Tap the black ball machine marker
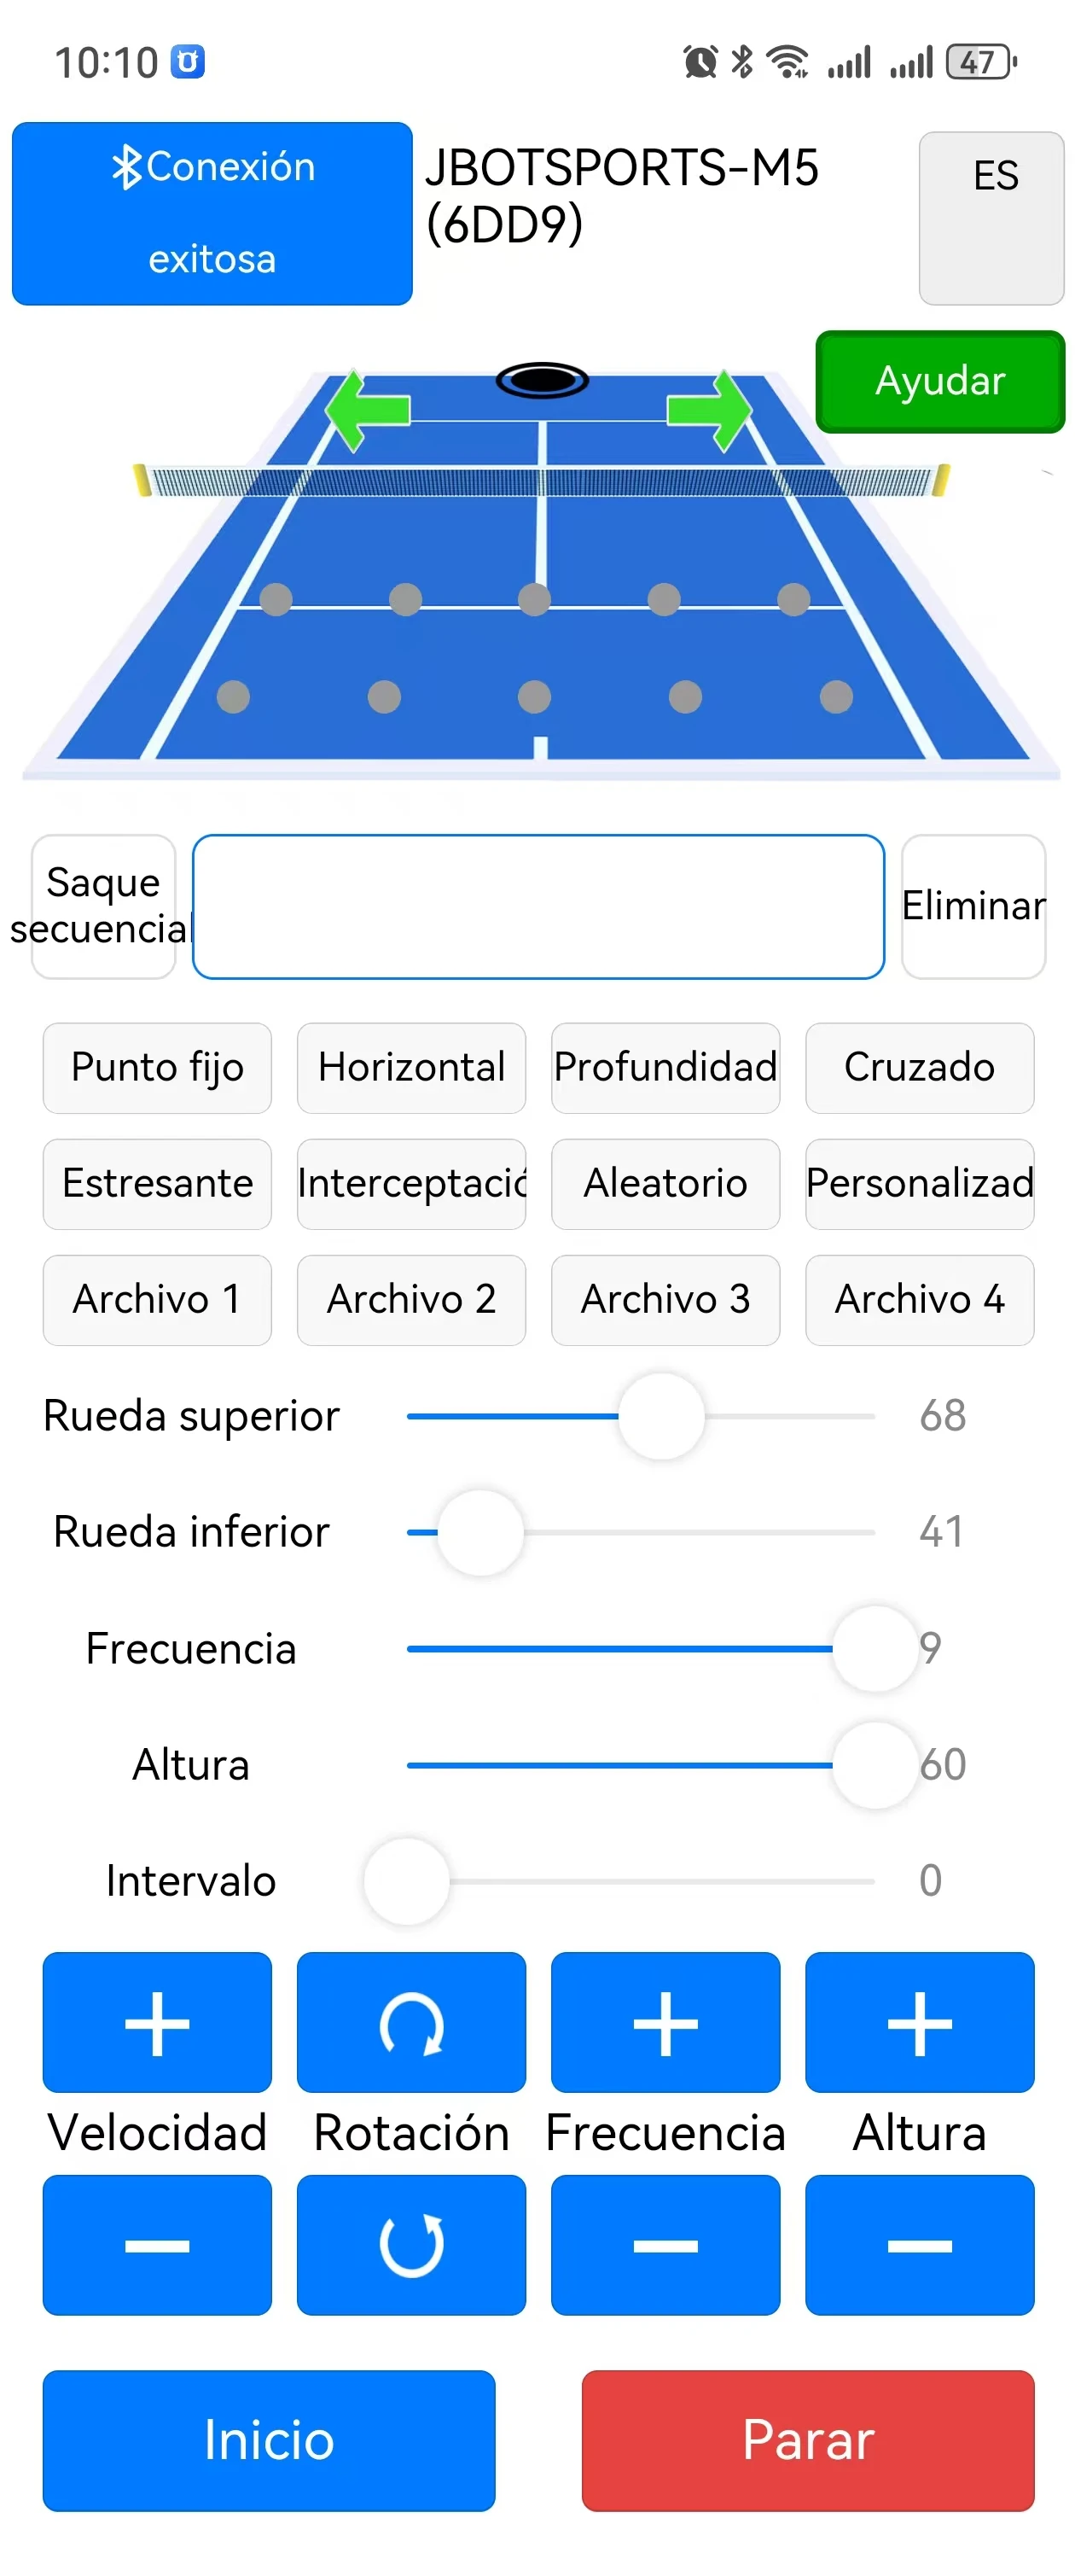Screen dimensions: 1075x2576 (x=542, y=380)
